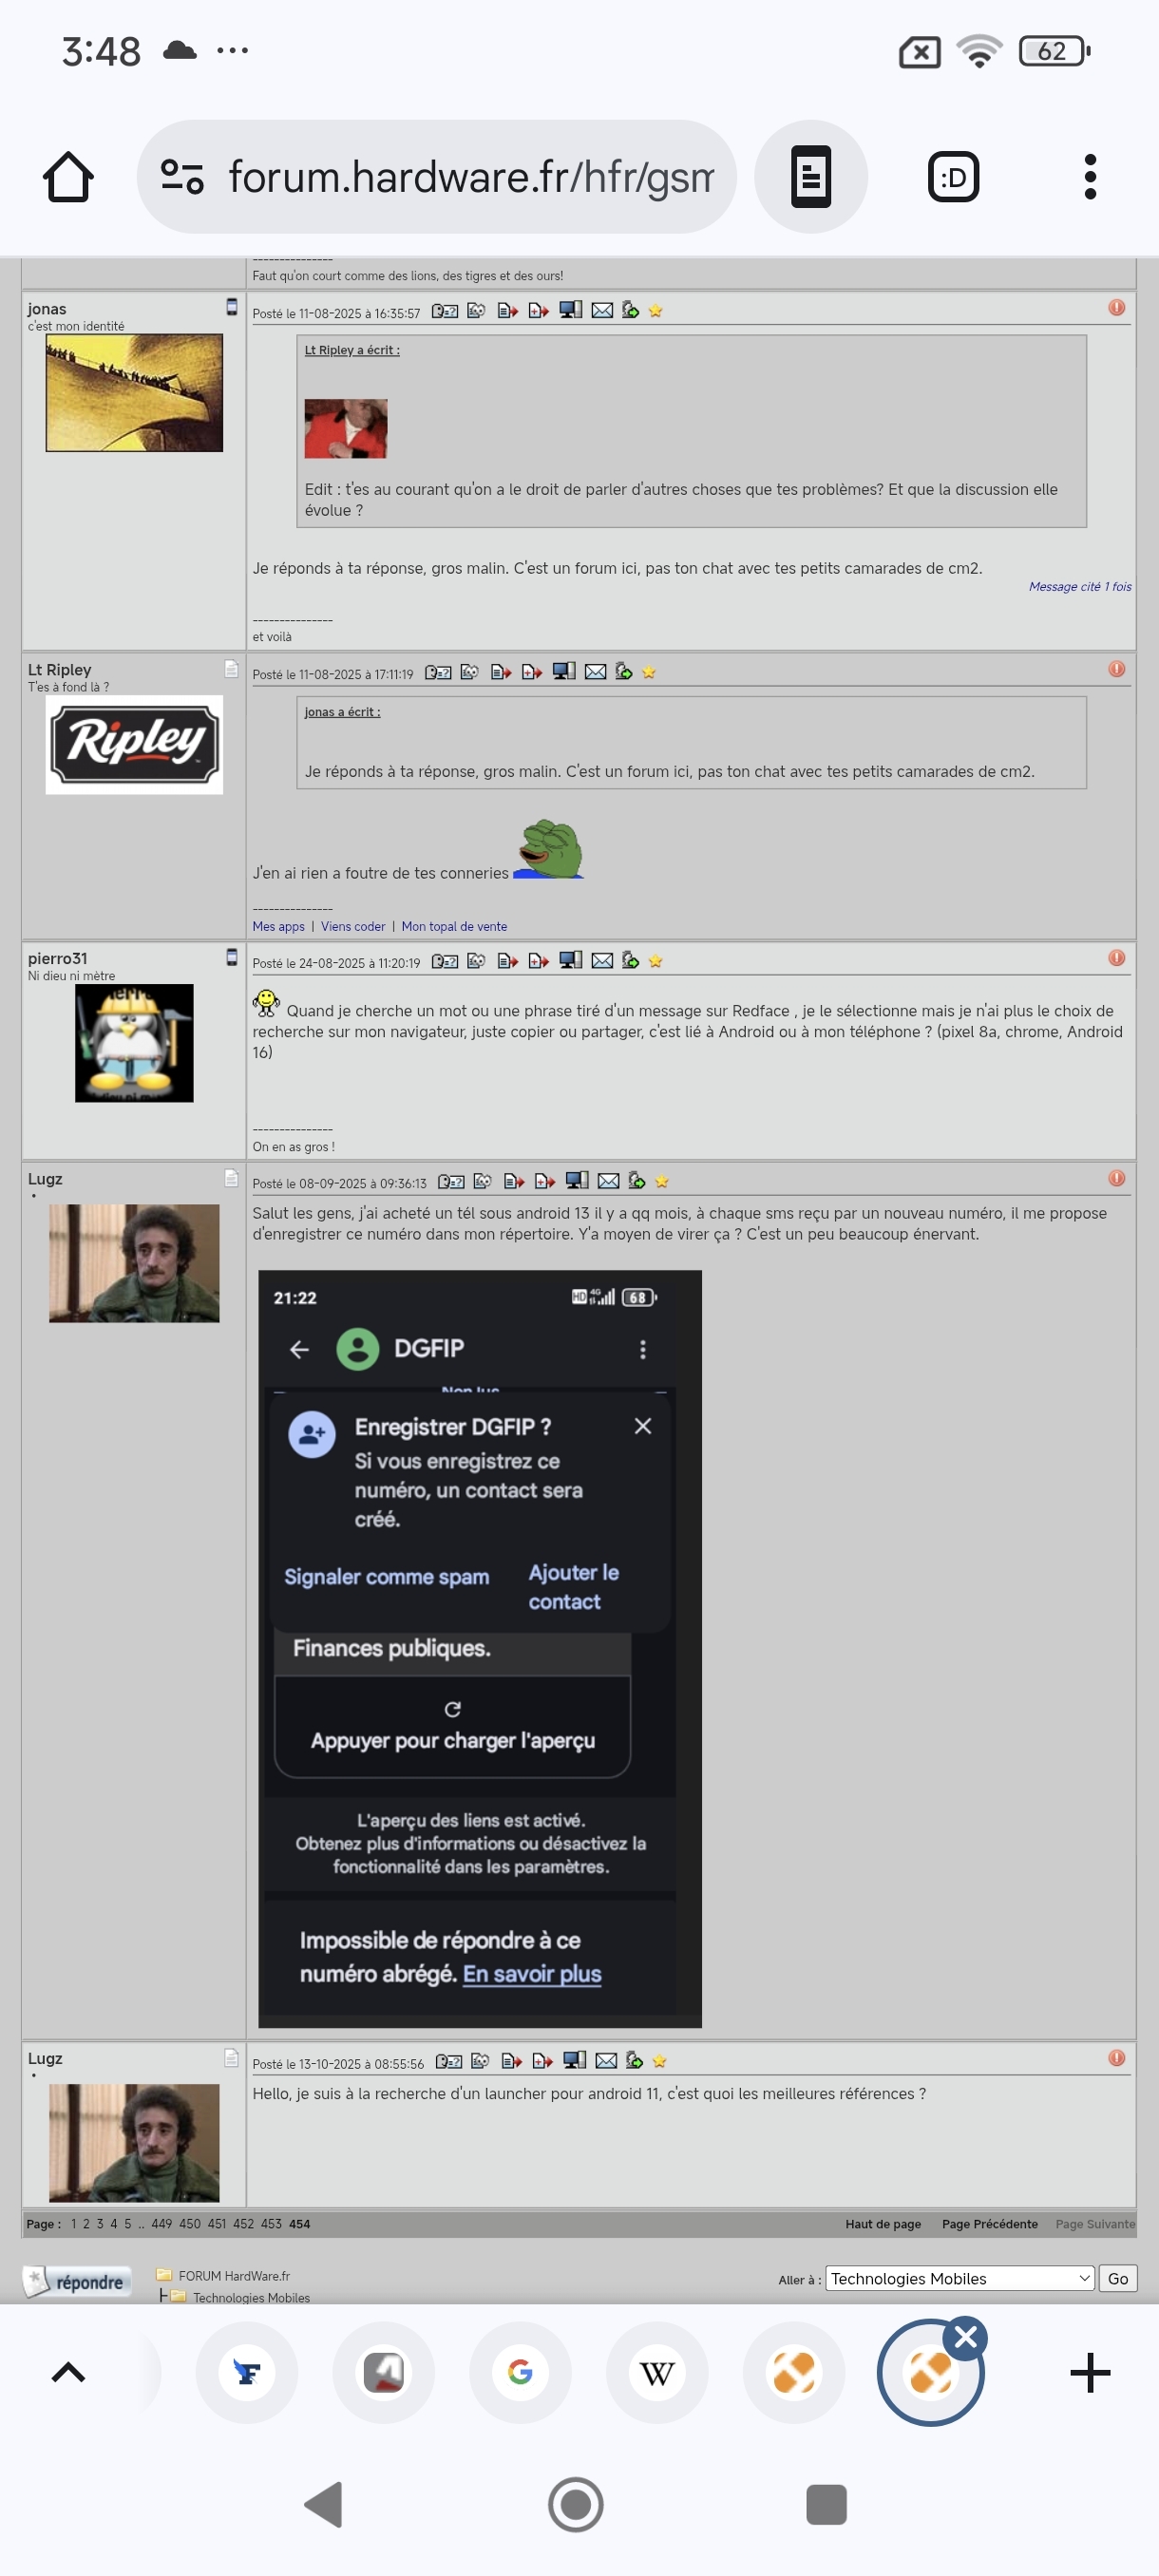Screen dimensions: 1159x2576
Task: Jump to 'Haut de page'
Action: pyautogui.click(x=883, y=2224)
